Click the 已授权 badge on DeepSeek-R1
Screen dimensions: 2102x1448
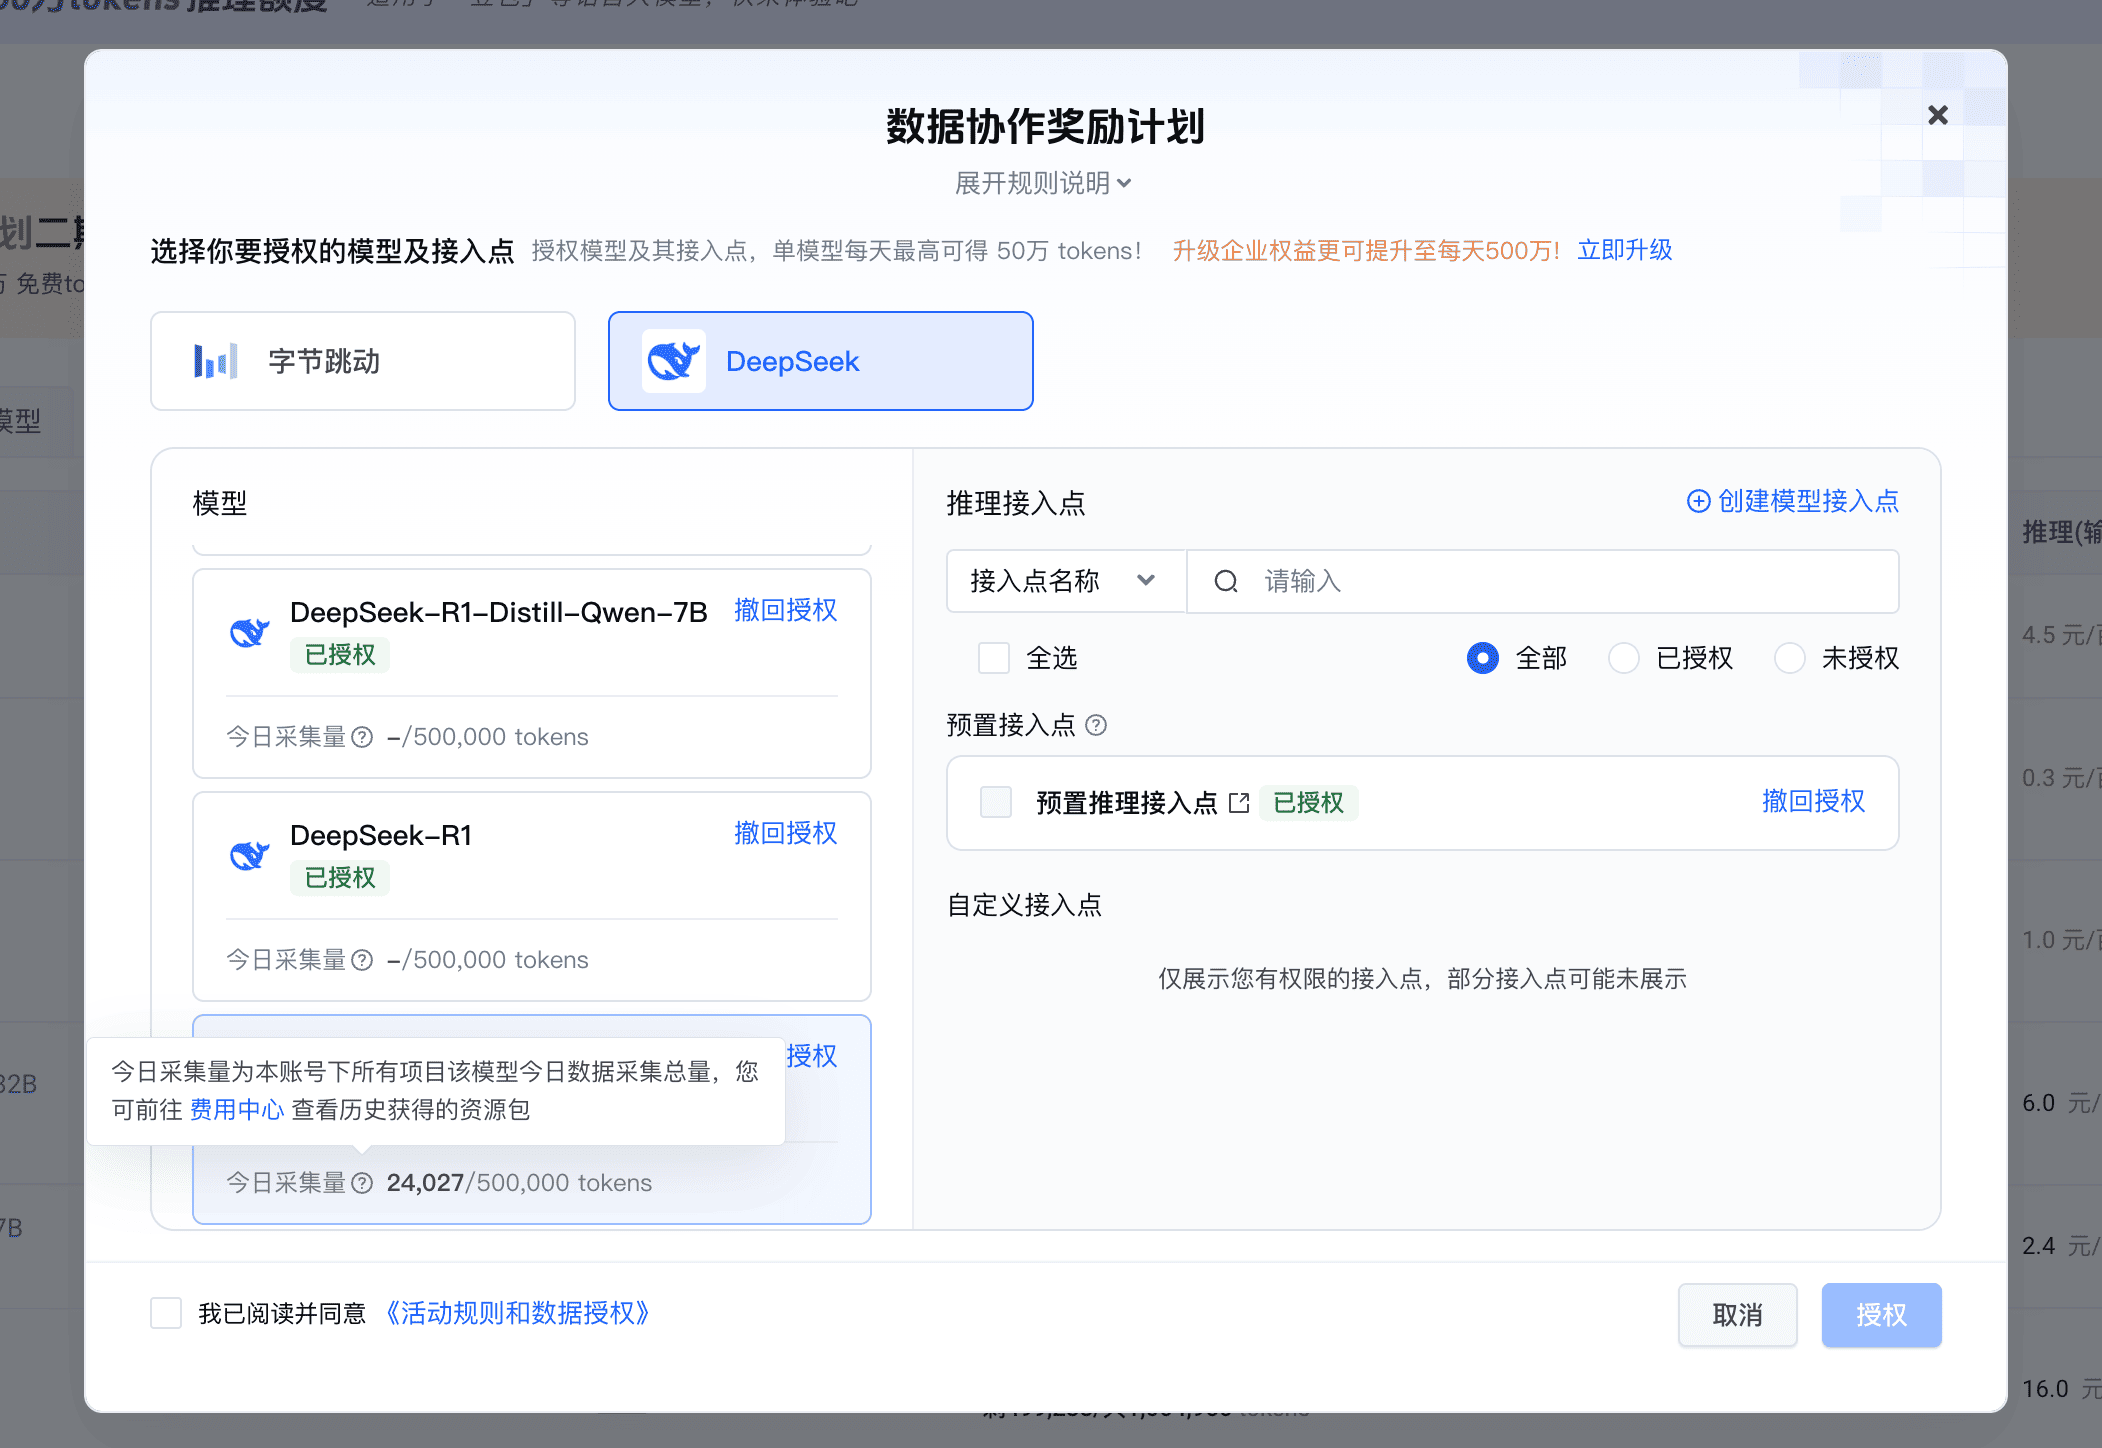coord(340,878)
